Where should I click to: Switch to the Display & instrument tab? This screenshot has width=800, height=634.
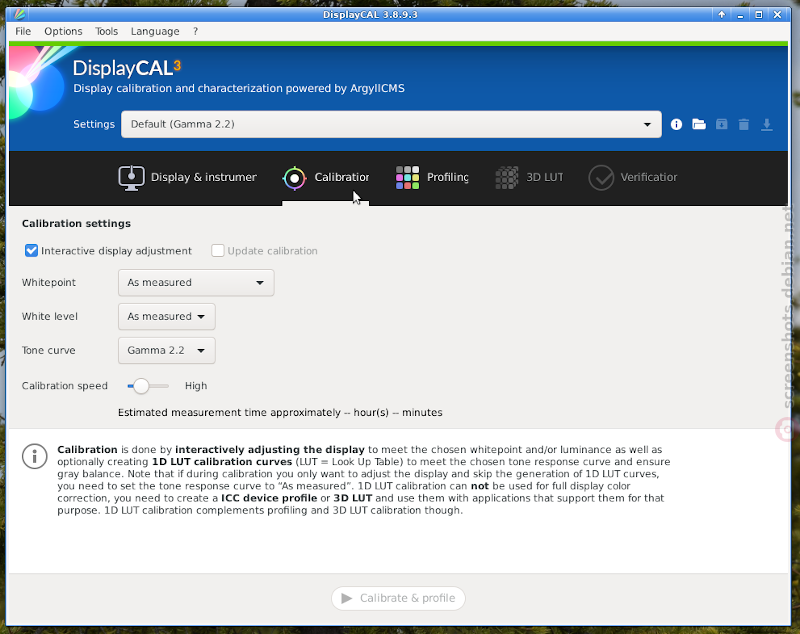tap(188, 178)
